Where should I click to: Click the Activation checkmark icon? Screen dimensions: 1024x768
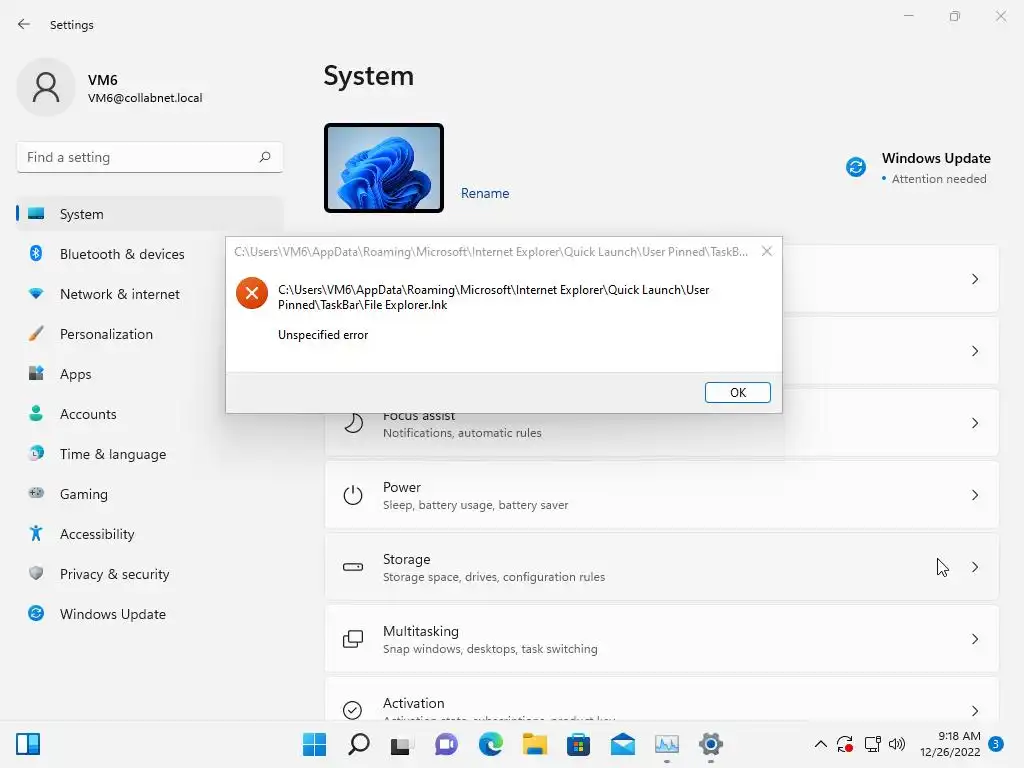click(353, 710)
